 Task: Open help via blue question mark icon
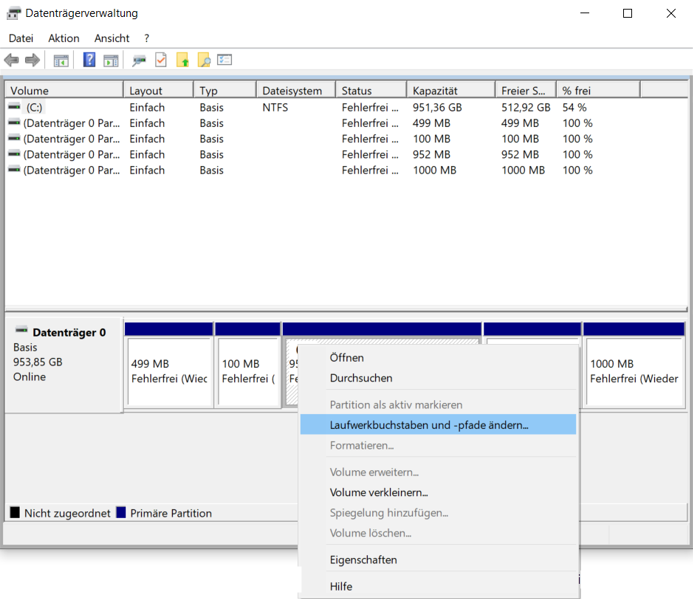[x=89, y=60]
